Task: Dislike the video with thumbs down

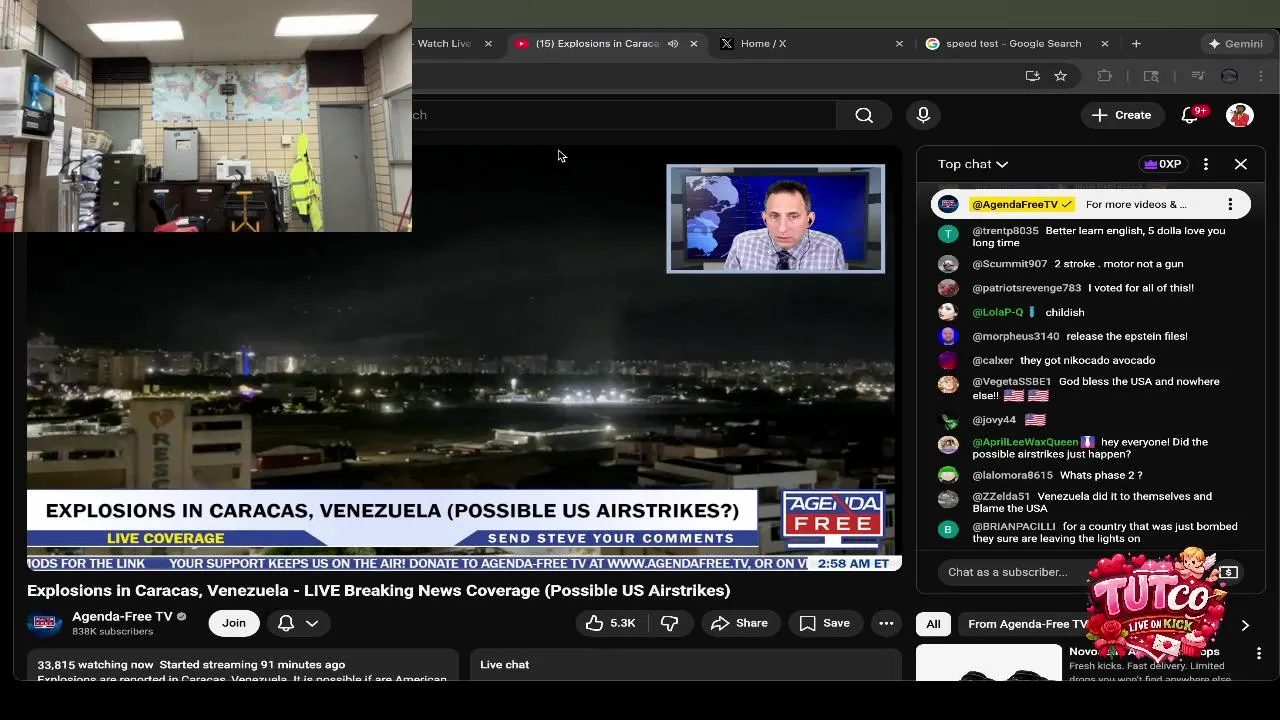Action: (669, 623)
